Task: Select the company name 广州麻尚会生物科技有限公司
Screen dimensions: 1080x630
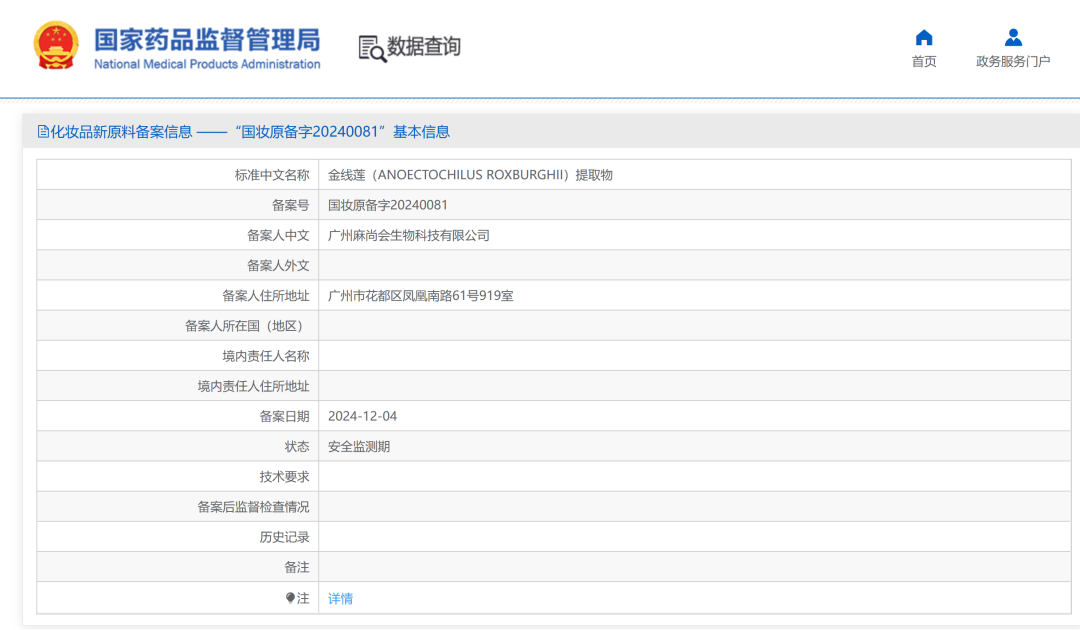Action: point(409,235)
